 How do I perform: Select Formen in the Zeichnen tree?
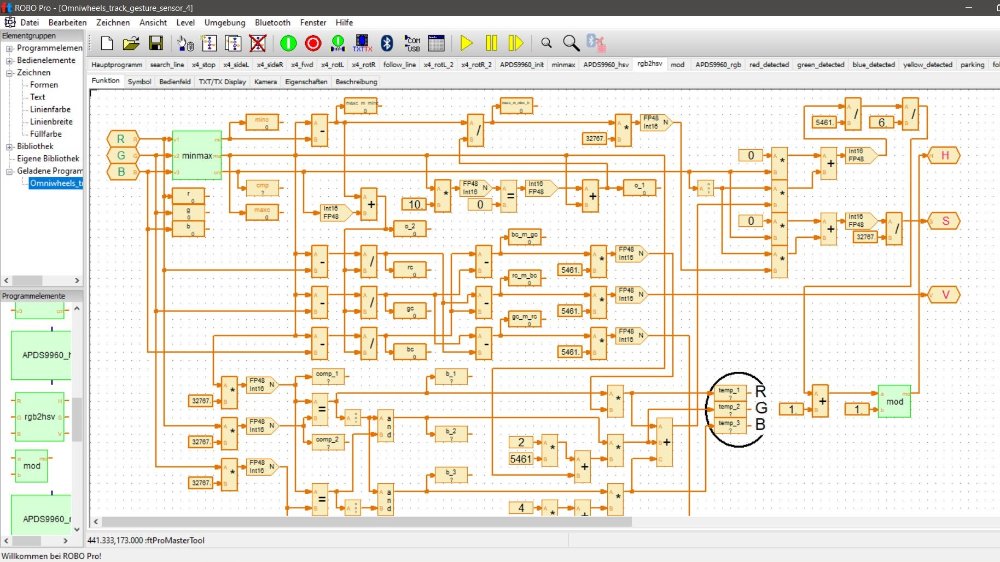pyautogui.click(x=44, y=85)
